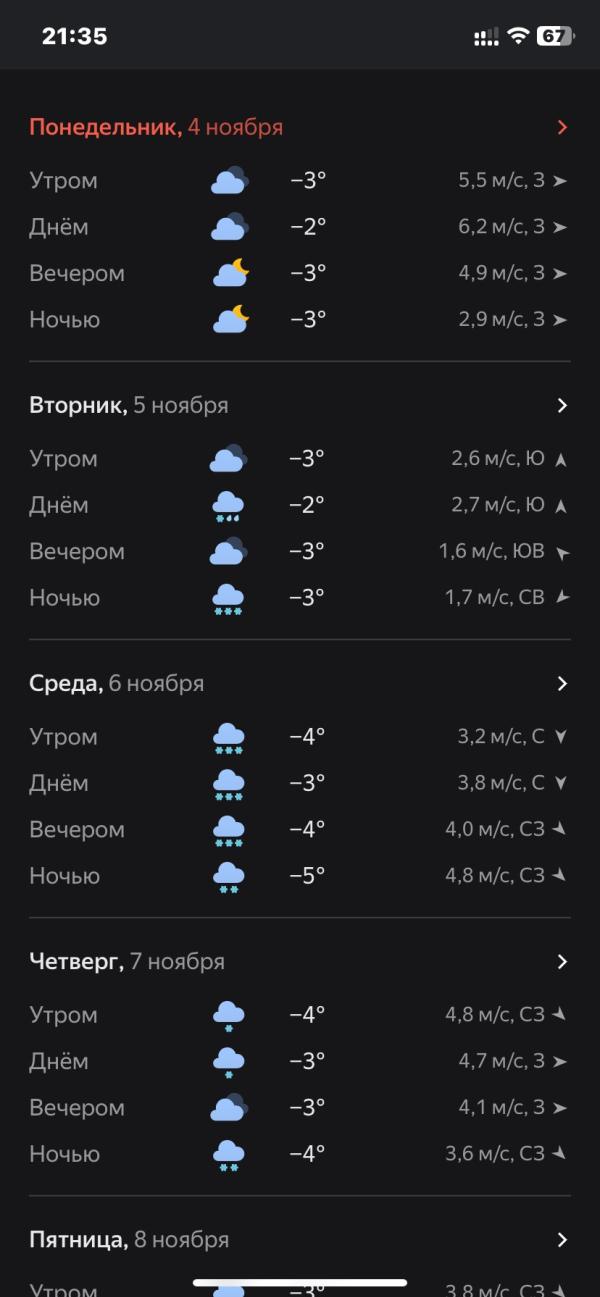Screen dimensions: 600x1297
Task: Tap Wednesday daytime north wind arrow
Action: 560,783
